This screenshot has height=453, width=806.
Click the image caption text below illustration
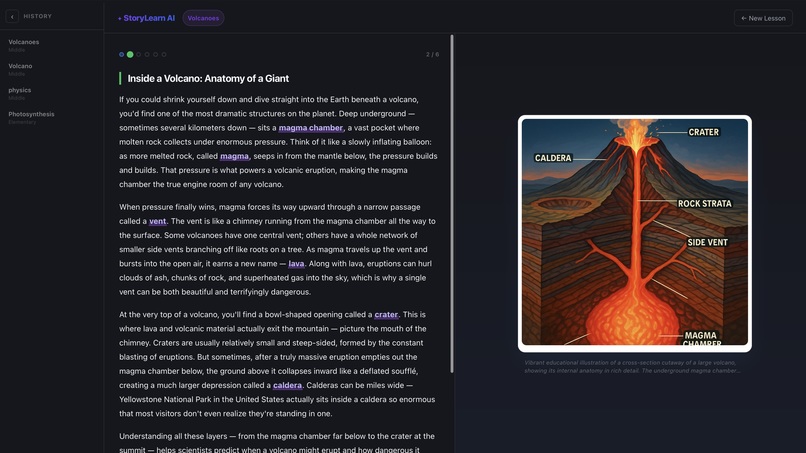pos(632,367)
